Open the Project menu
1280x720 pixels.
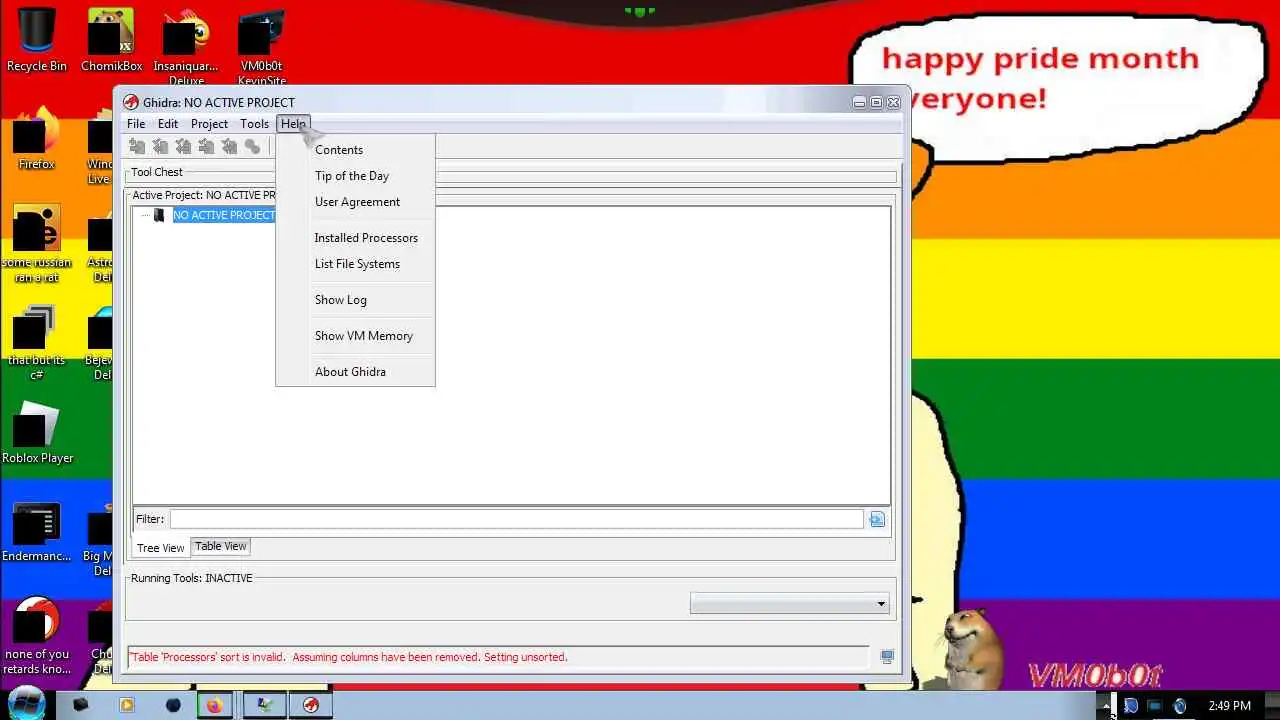click(x=209, y=124)
